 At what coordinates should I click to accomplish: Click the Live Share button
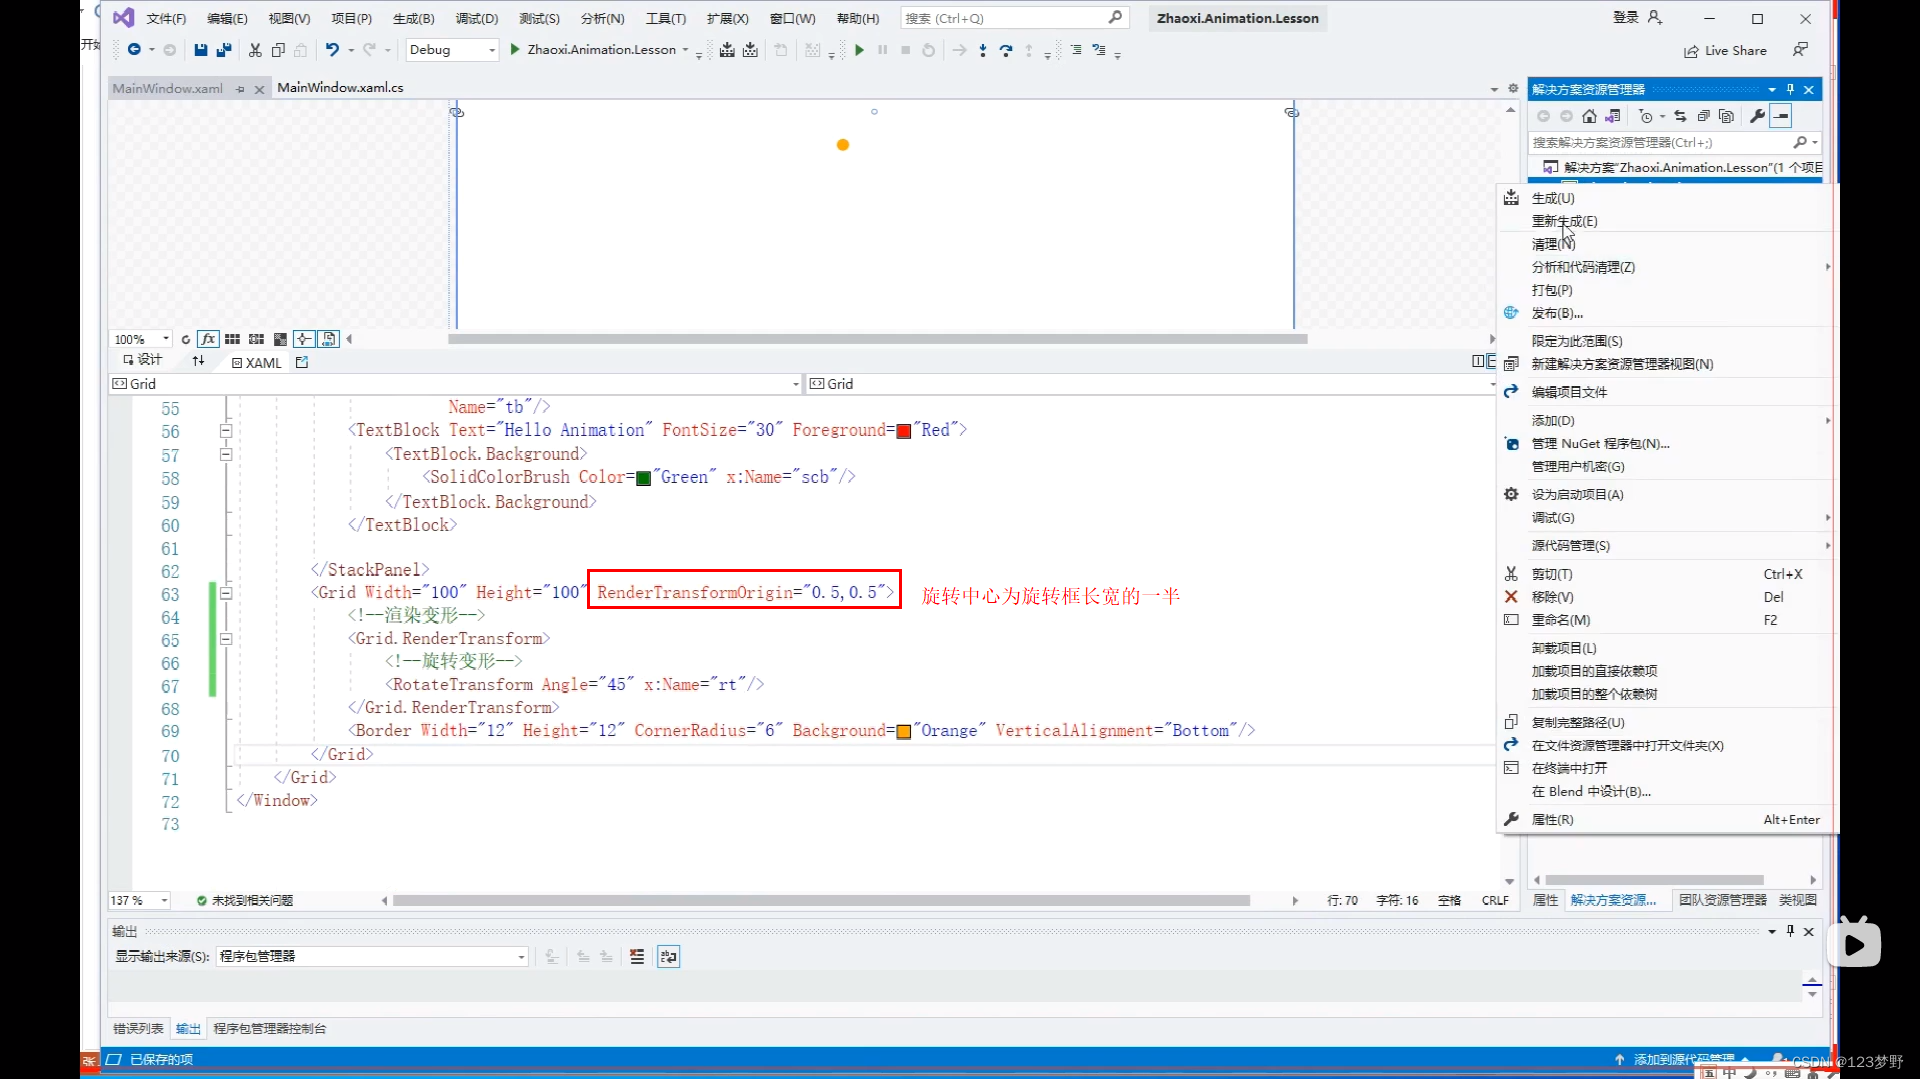1725,51
